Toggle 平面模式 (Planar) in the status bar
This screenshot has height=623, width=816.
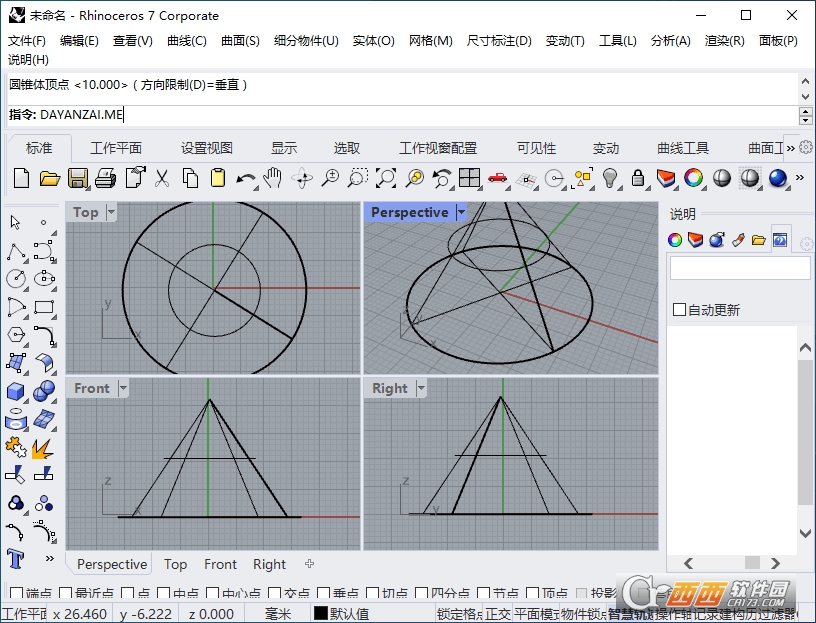point(536,614)
